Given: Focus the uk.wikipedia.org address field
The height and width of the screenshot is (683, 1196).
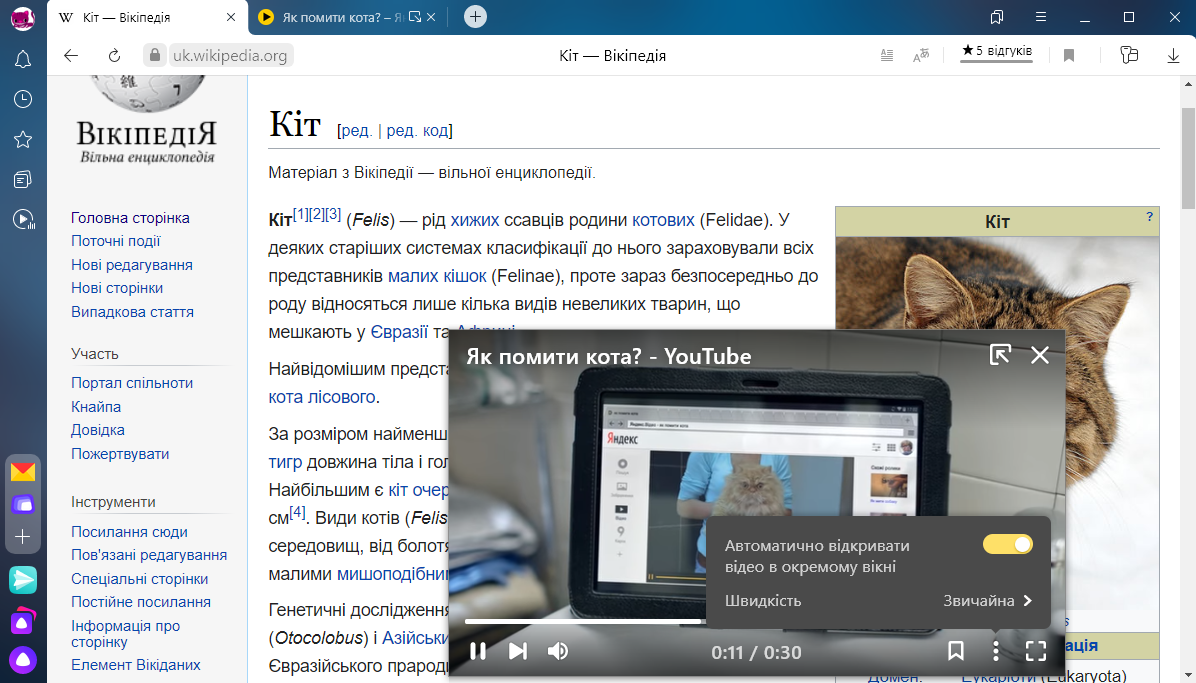Looking at the screenshot, I should pyautogui.click(x=230, y=55).
